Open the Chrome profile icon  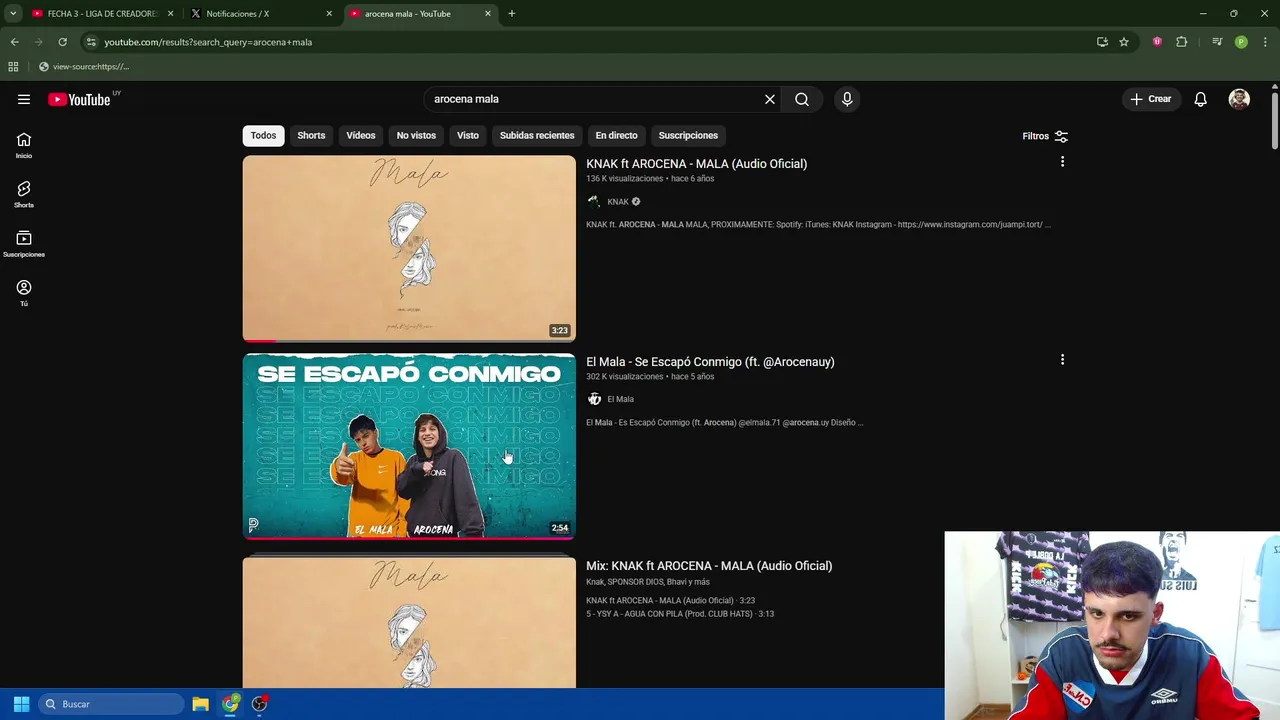click(x=1241, y=42)
